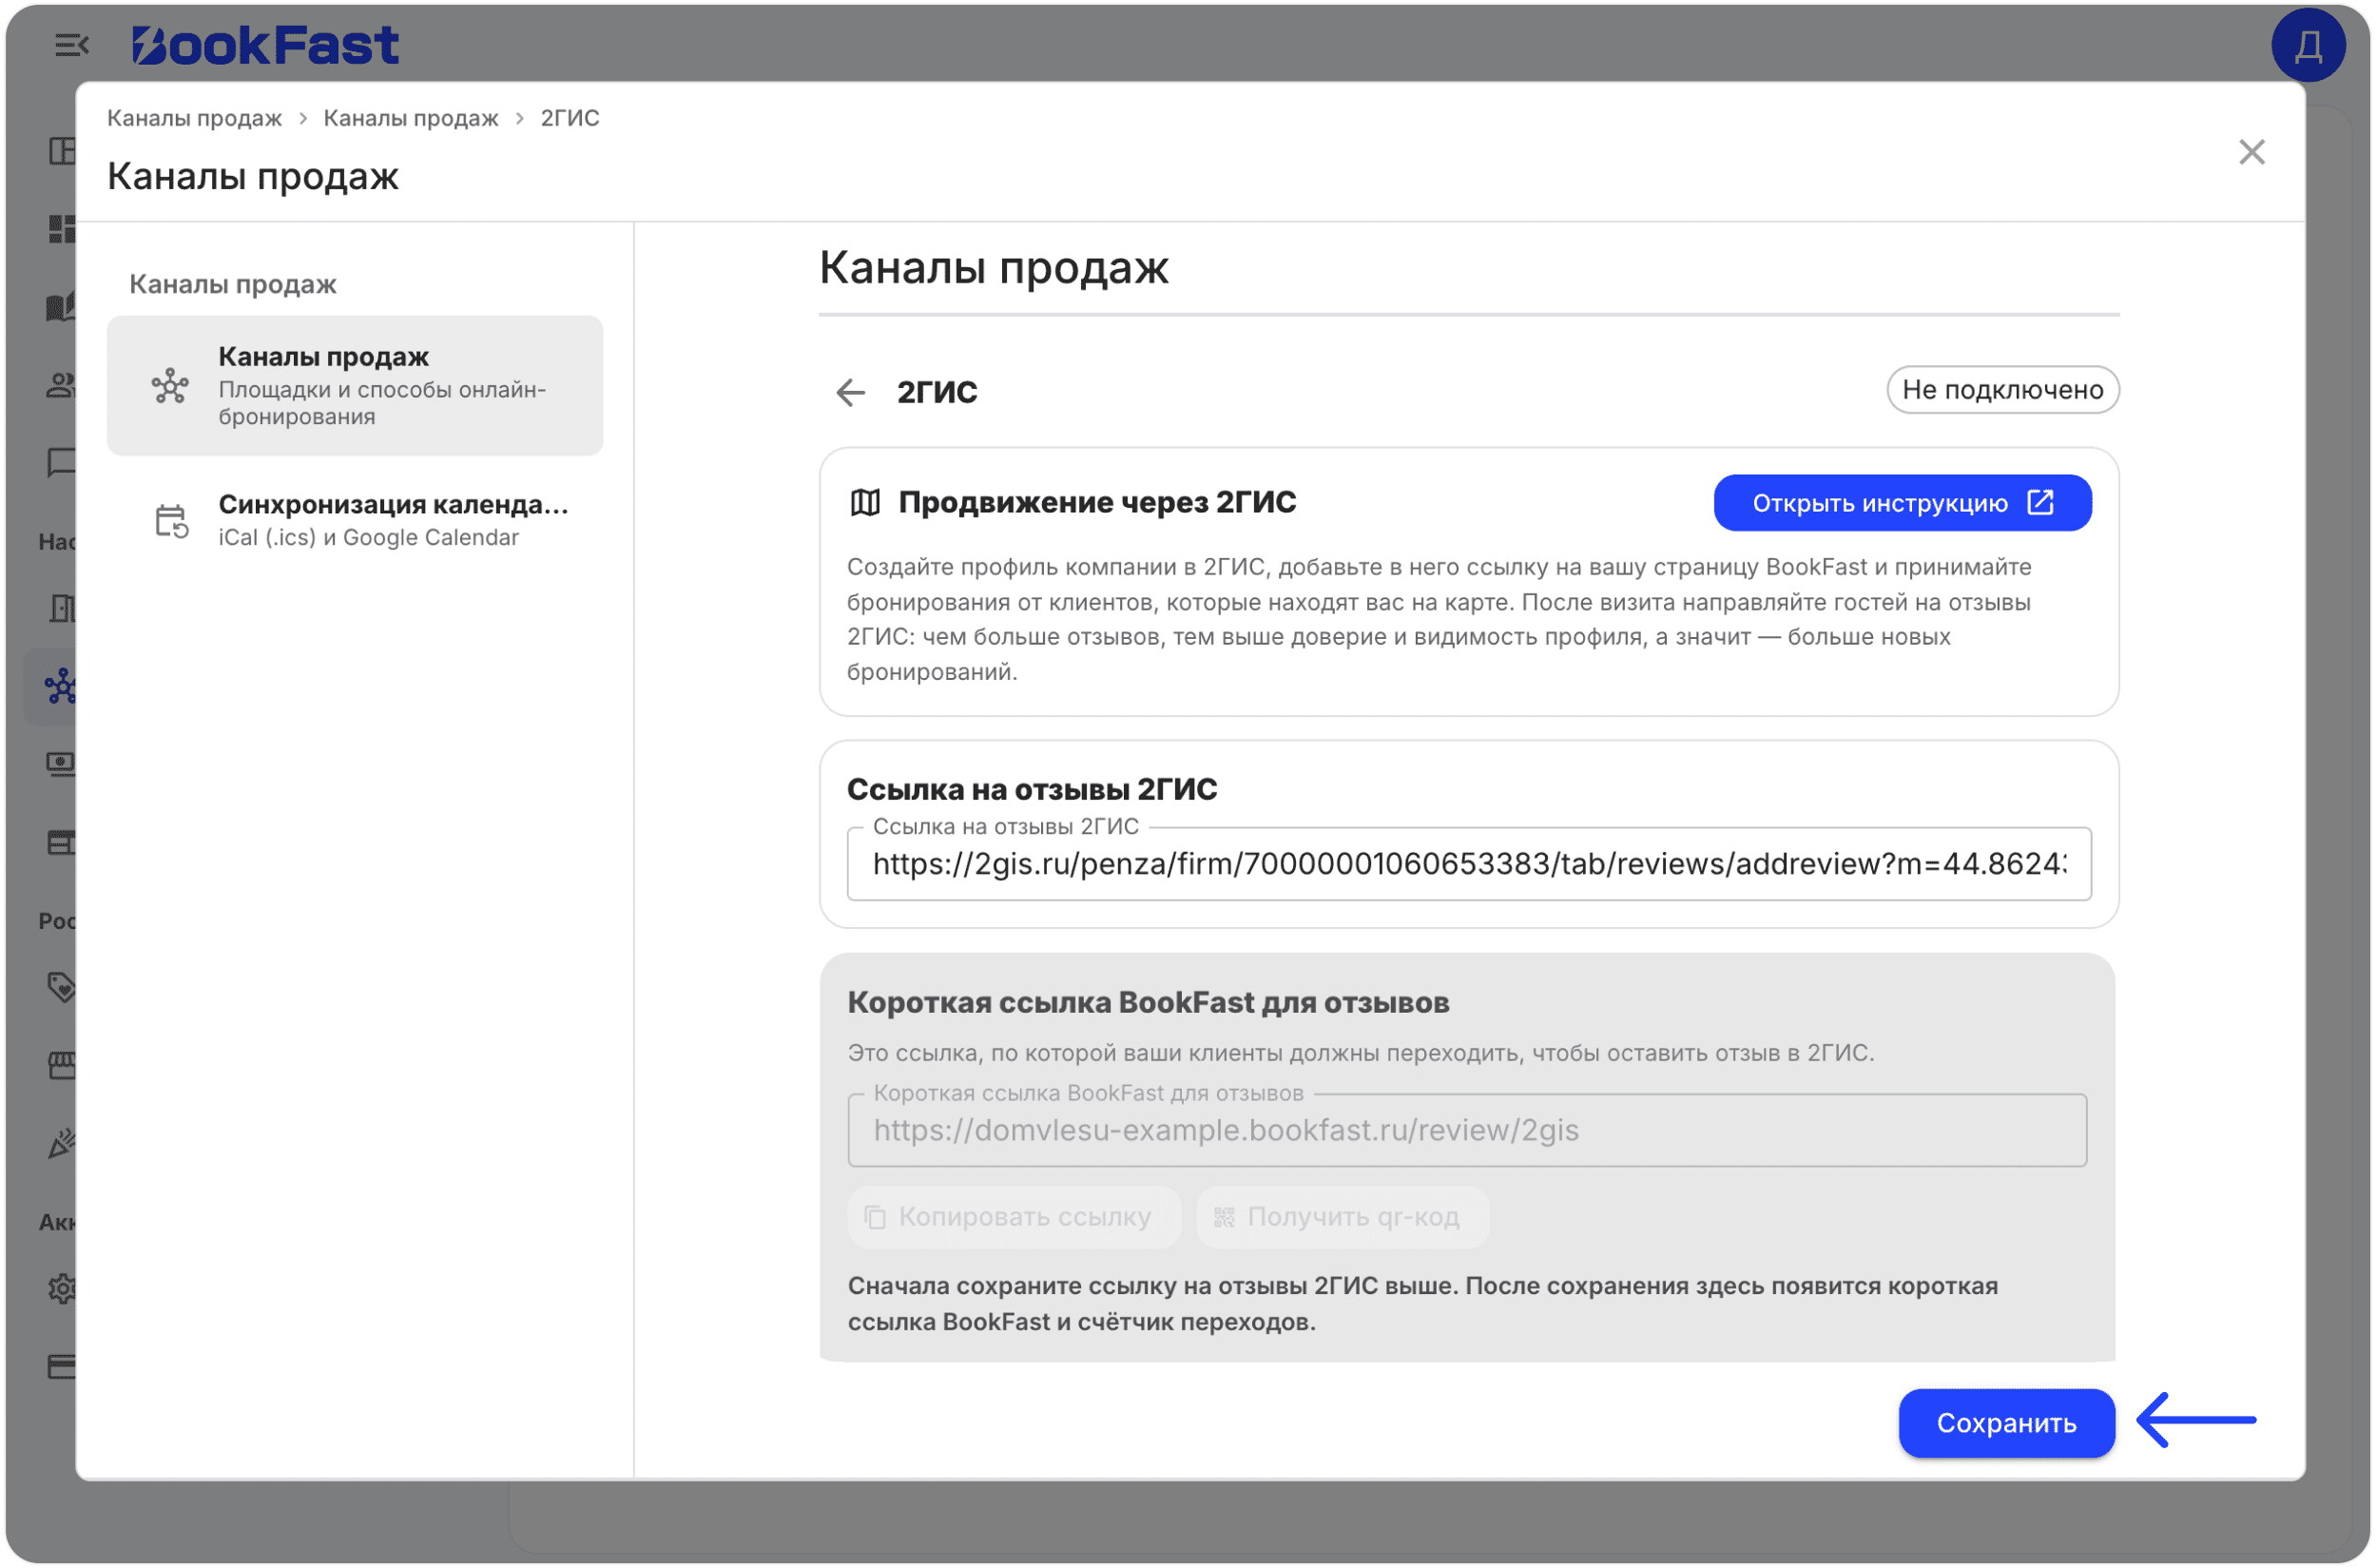Open the party popper sidebar icon

pos(61,1143)
